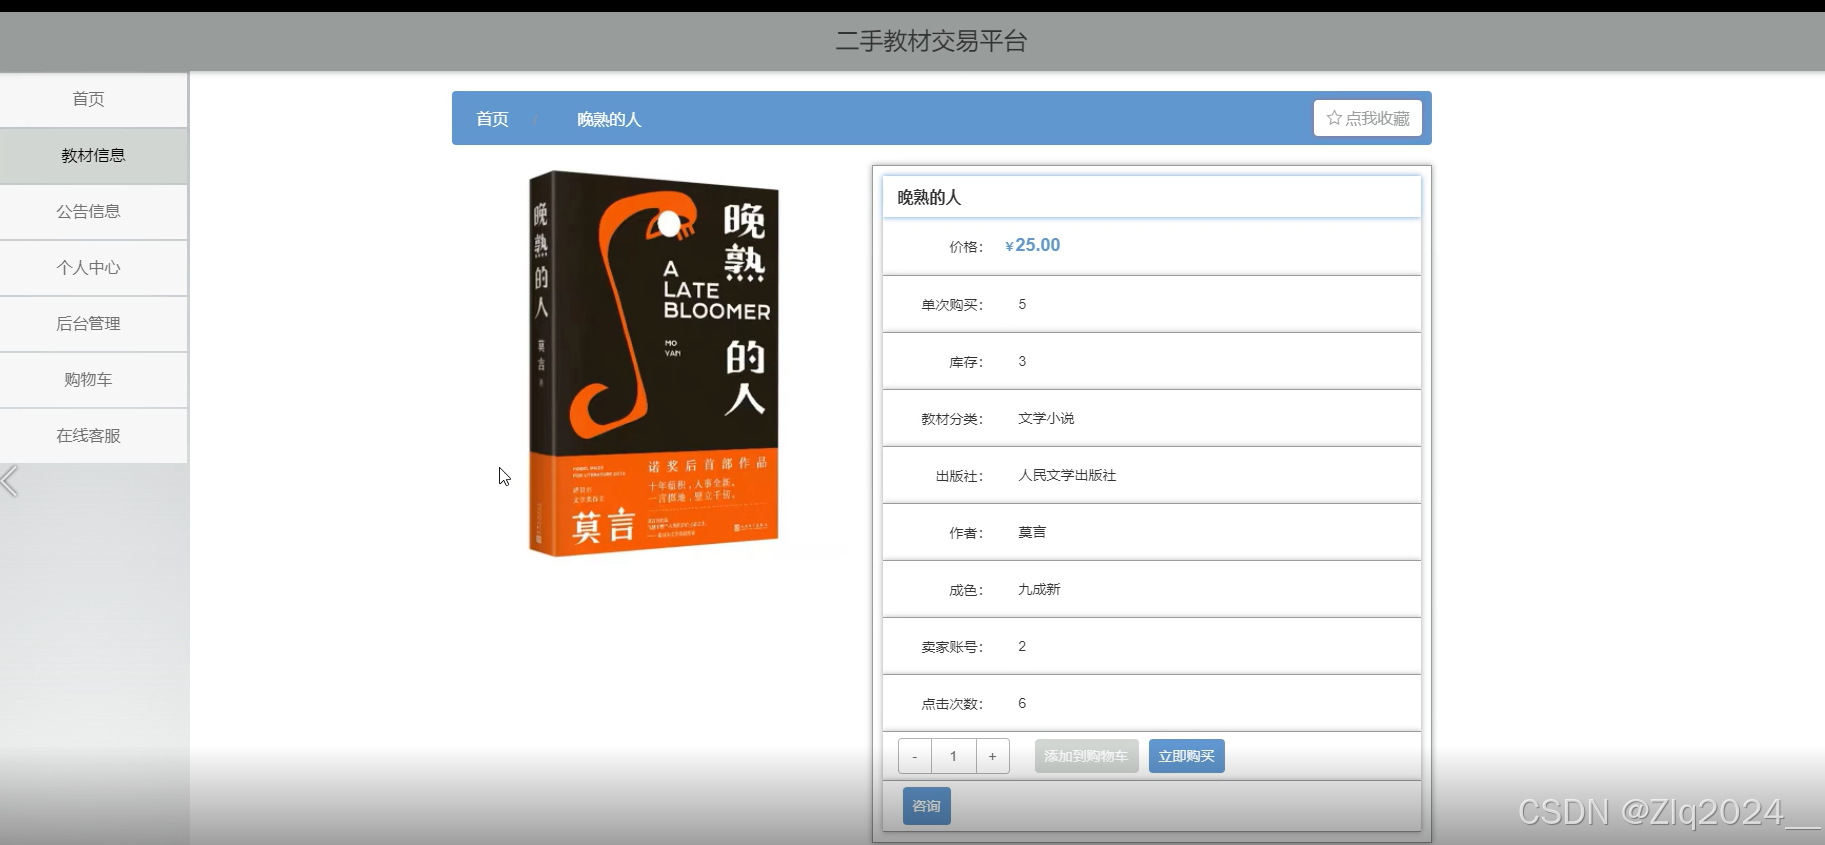The height and width of the screenshot is (845, 1825).
Task: Click the 卖家账号 label
Action: pyautogui.click(x=952, y=647)
